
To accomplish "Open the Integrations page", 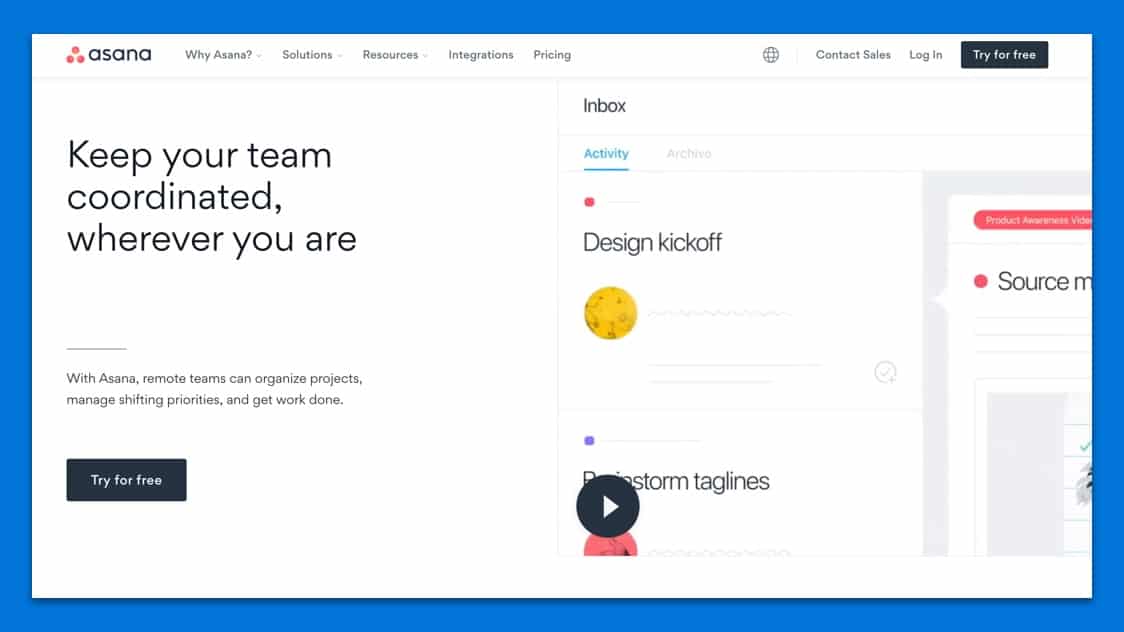I will point(481,55).
